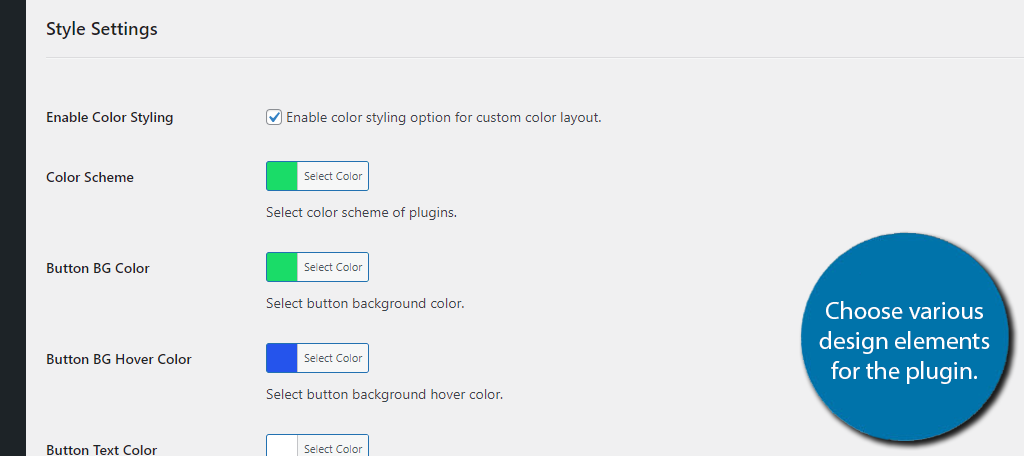Image resolution: width=1024 pixels, height=456 pixels.
Task: Click the Style Settings section heading
Action: 102,29
